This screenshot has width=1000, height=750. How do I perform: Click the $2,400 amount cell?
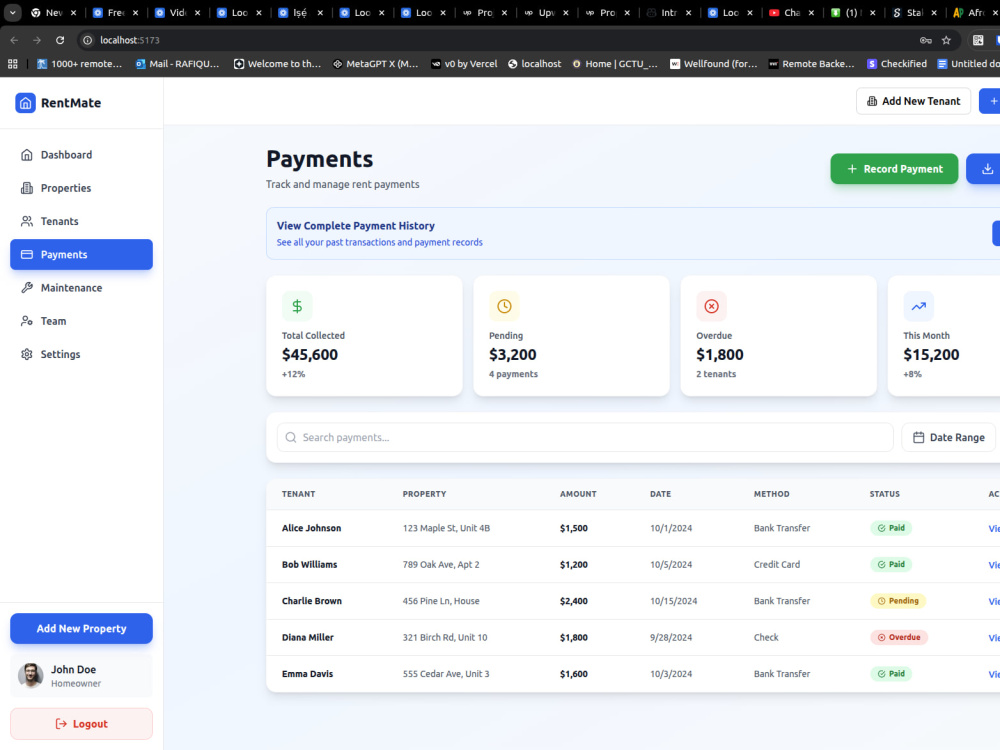tap(574, 601)
